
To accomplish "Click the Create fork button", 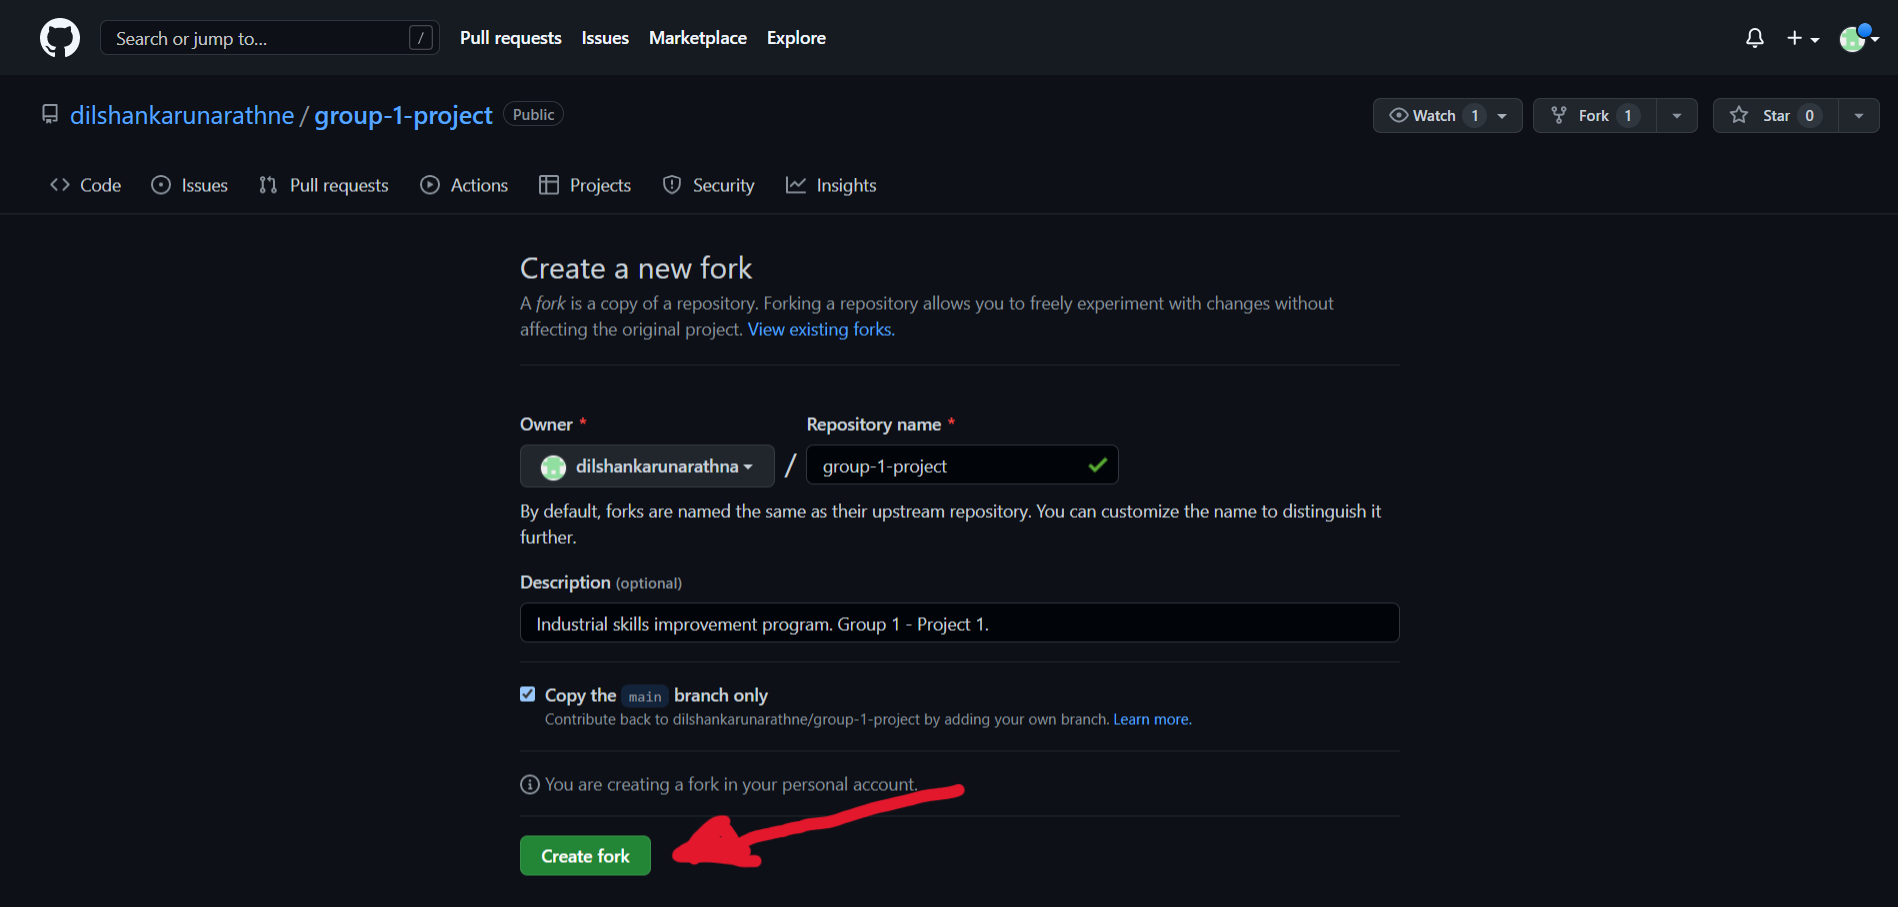I will [x=585, y=856].
